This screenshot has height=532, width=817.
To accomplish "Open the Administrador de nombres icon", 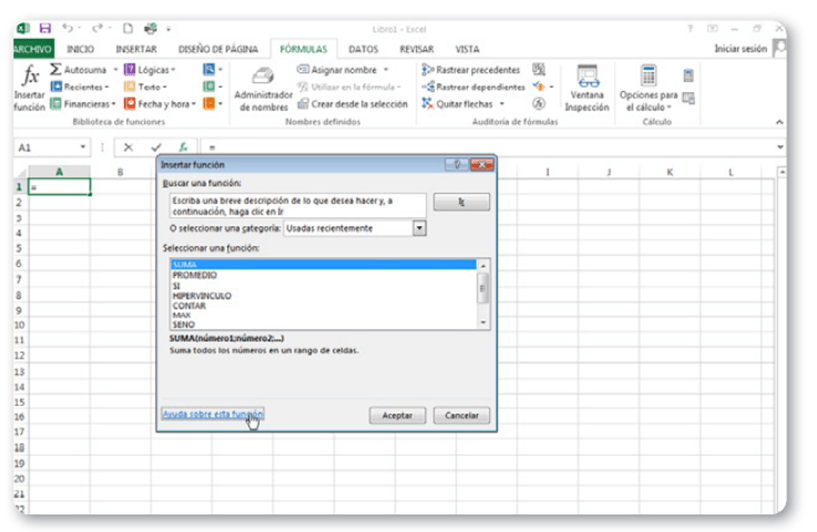I will coord(263,78).
